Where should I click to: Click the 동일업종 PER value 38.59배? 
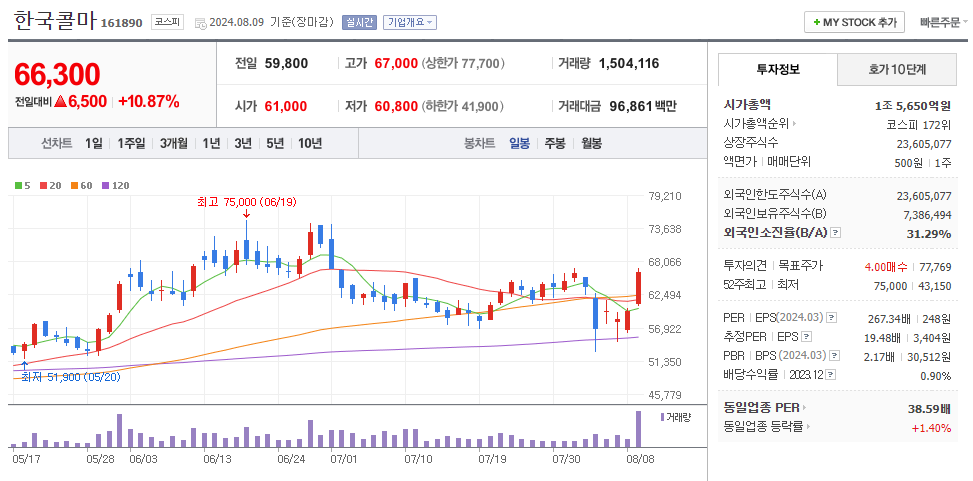[x=929, y=409]
